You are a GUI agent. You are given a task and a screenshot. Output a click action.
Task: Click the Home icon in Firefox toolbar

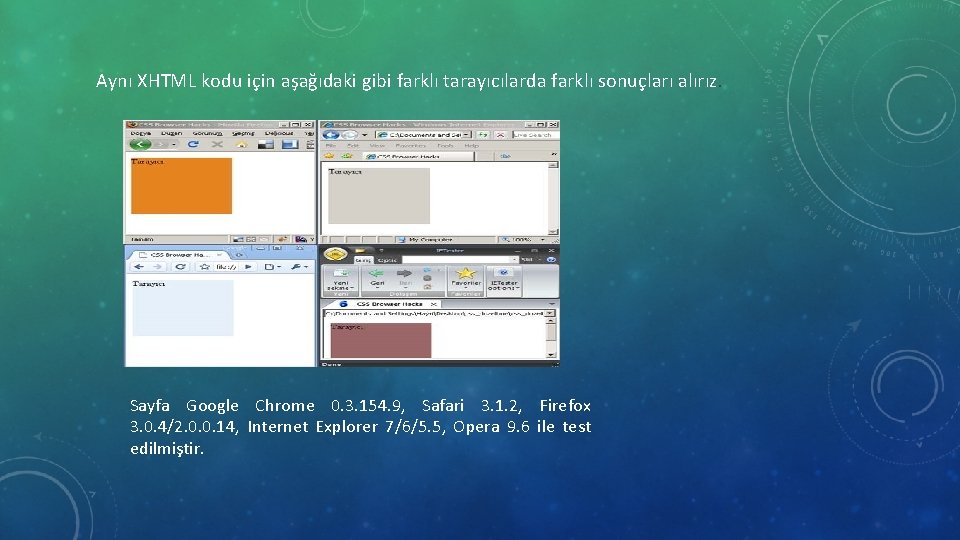(242, 144)
